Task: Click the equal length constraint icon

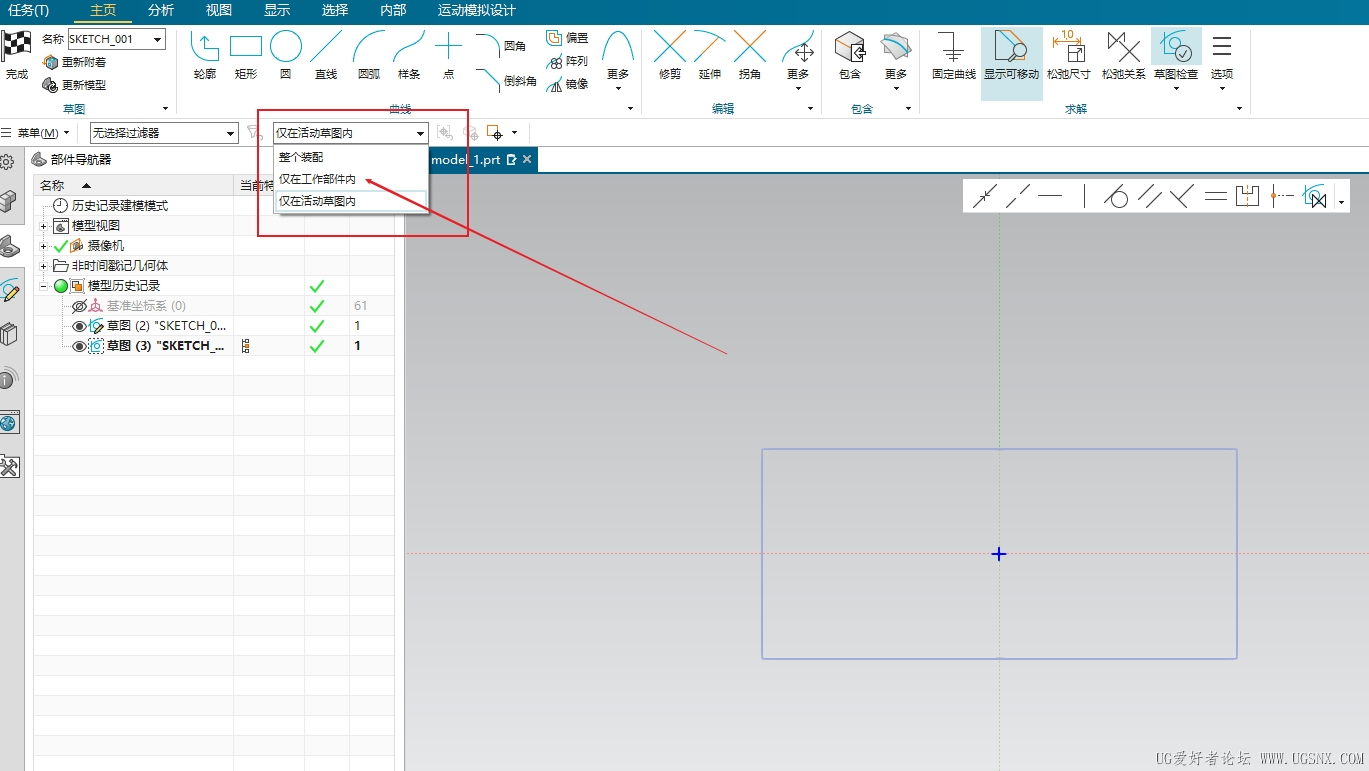Action: coord(1215,197)
